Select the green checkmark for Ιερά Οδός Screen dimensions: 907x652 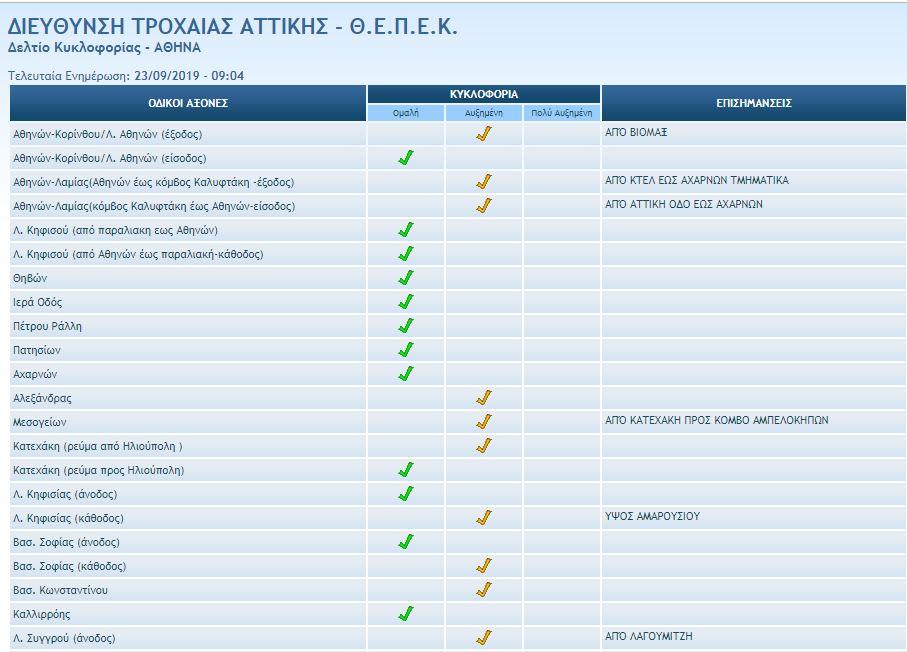[x=405, y=301]
